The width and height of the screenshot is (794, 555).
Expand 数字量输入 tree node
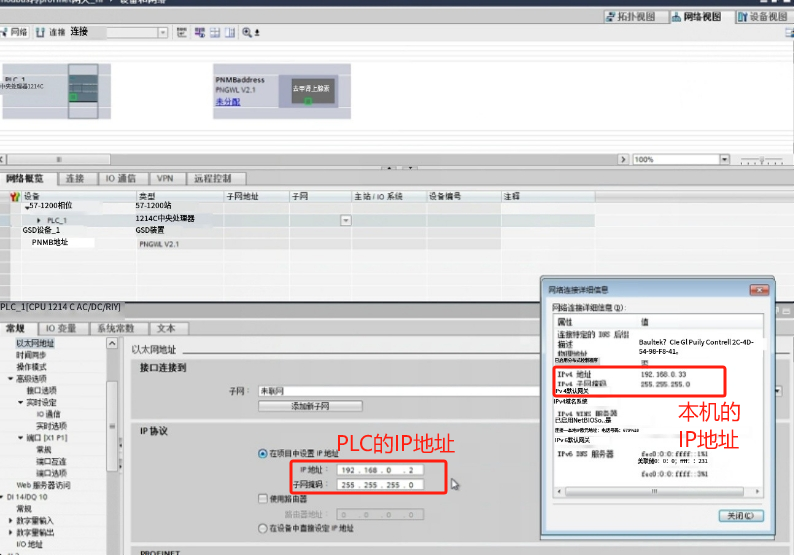click(x=11, y=521)
